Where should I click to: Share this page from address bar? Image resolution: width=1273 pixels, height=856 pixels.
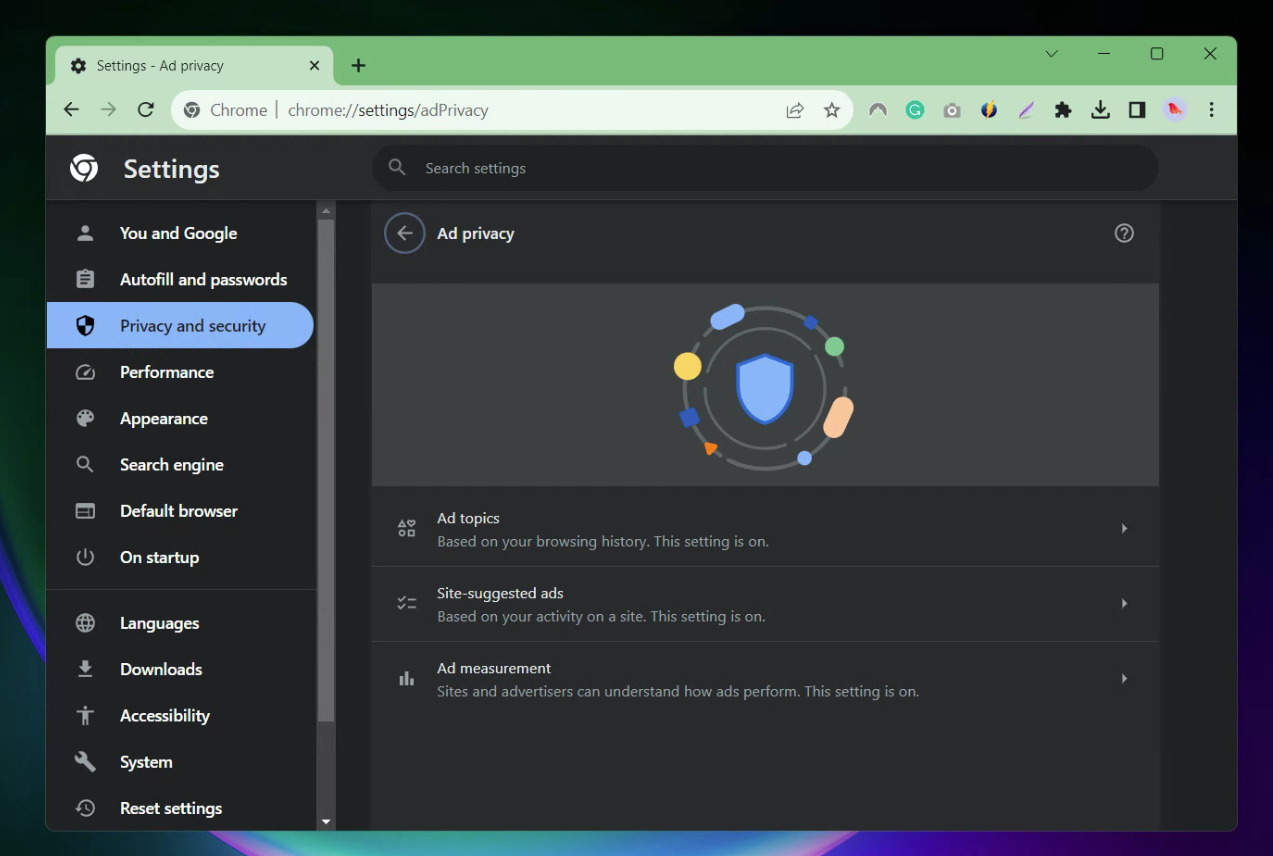(x=795, y=110)
